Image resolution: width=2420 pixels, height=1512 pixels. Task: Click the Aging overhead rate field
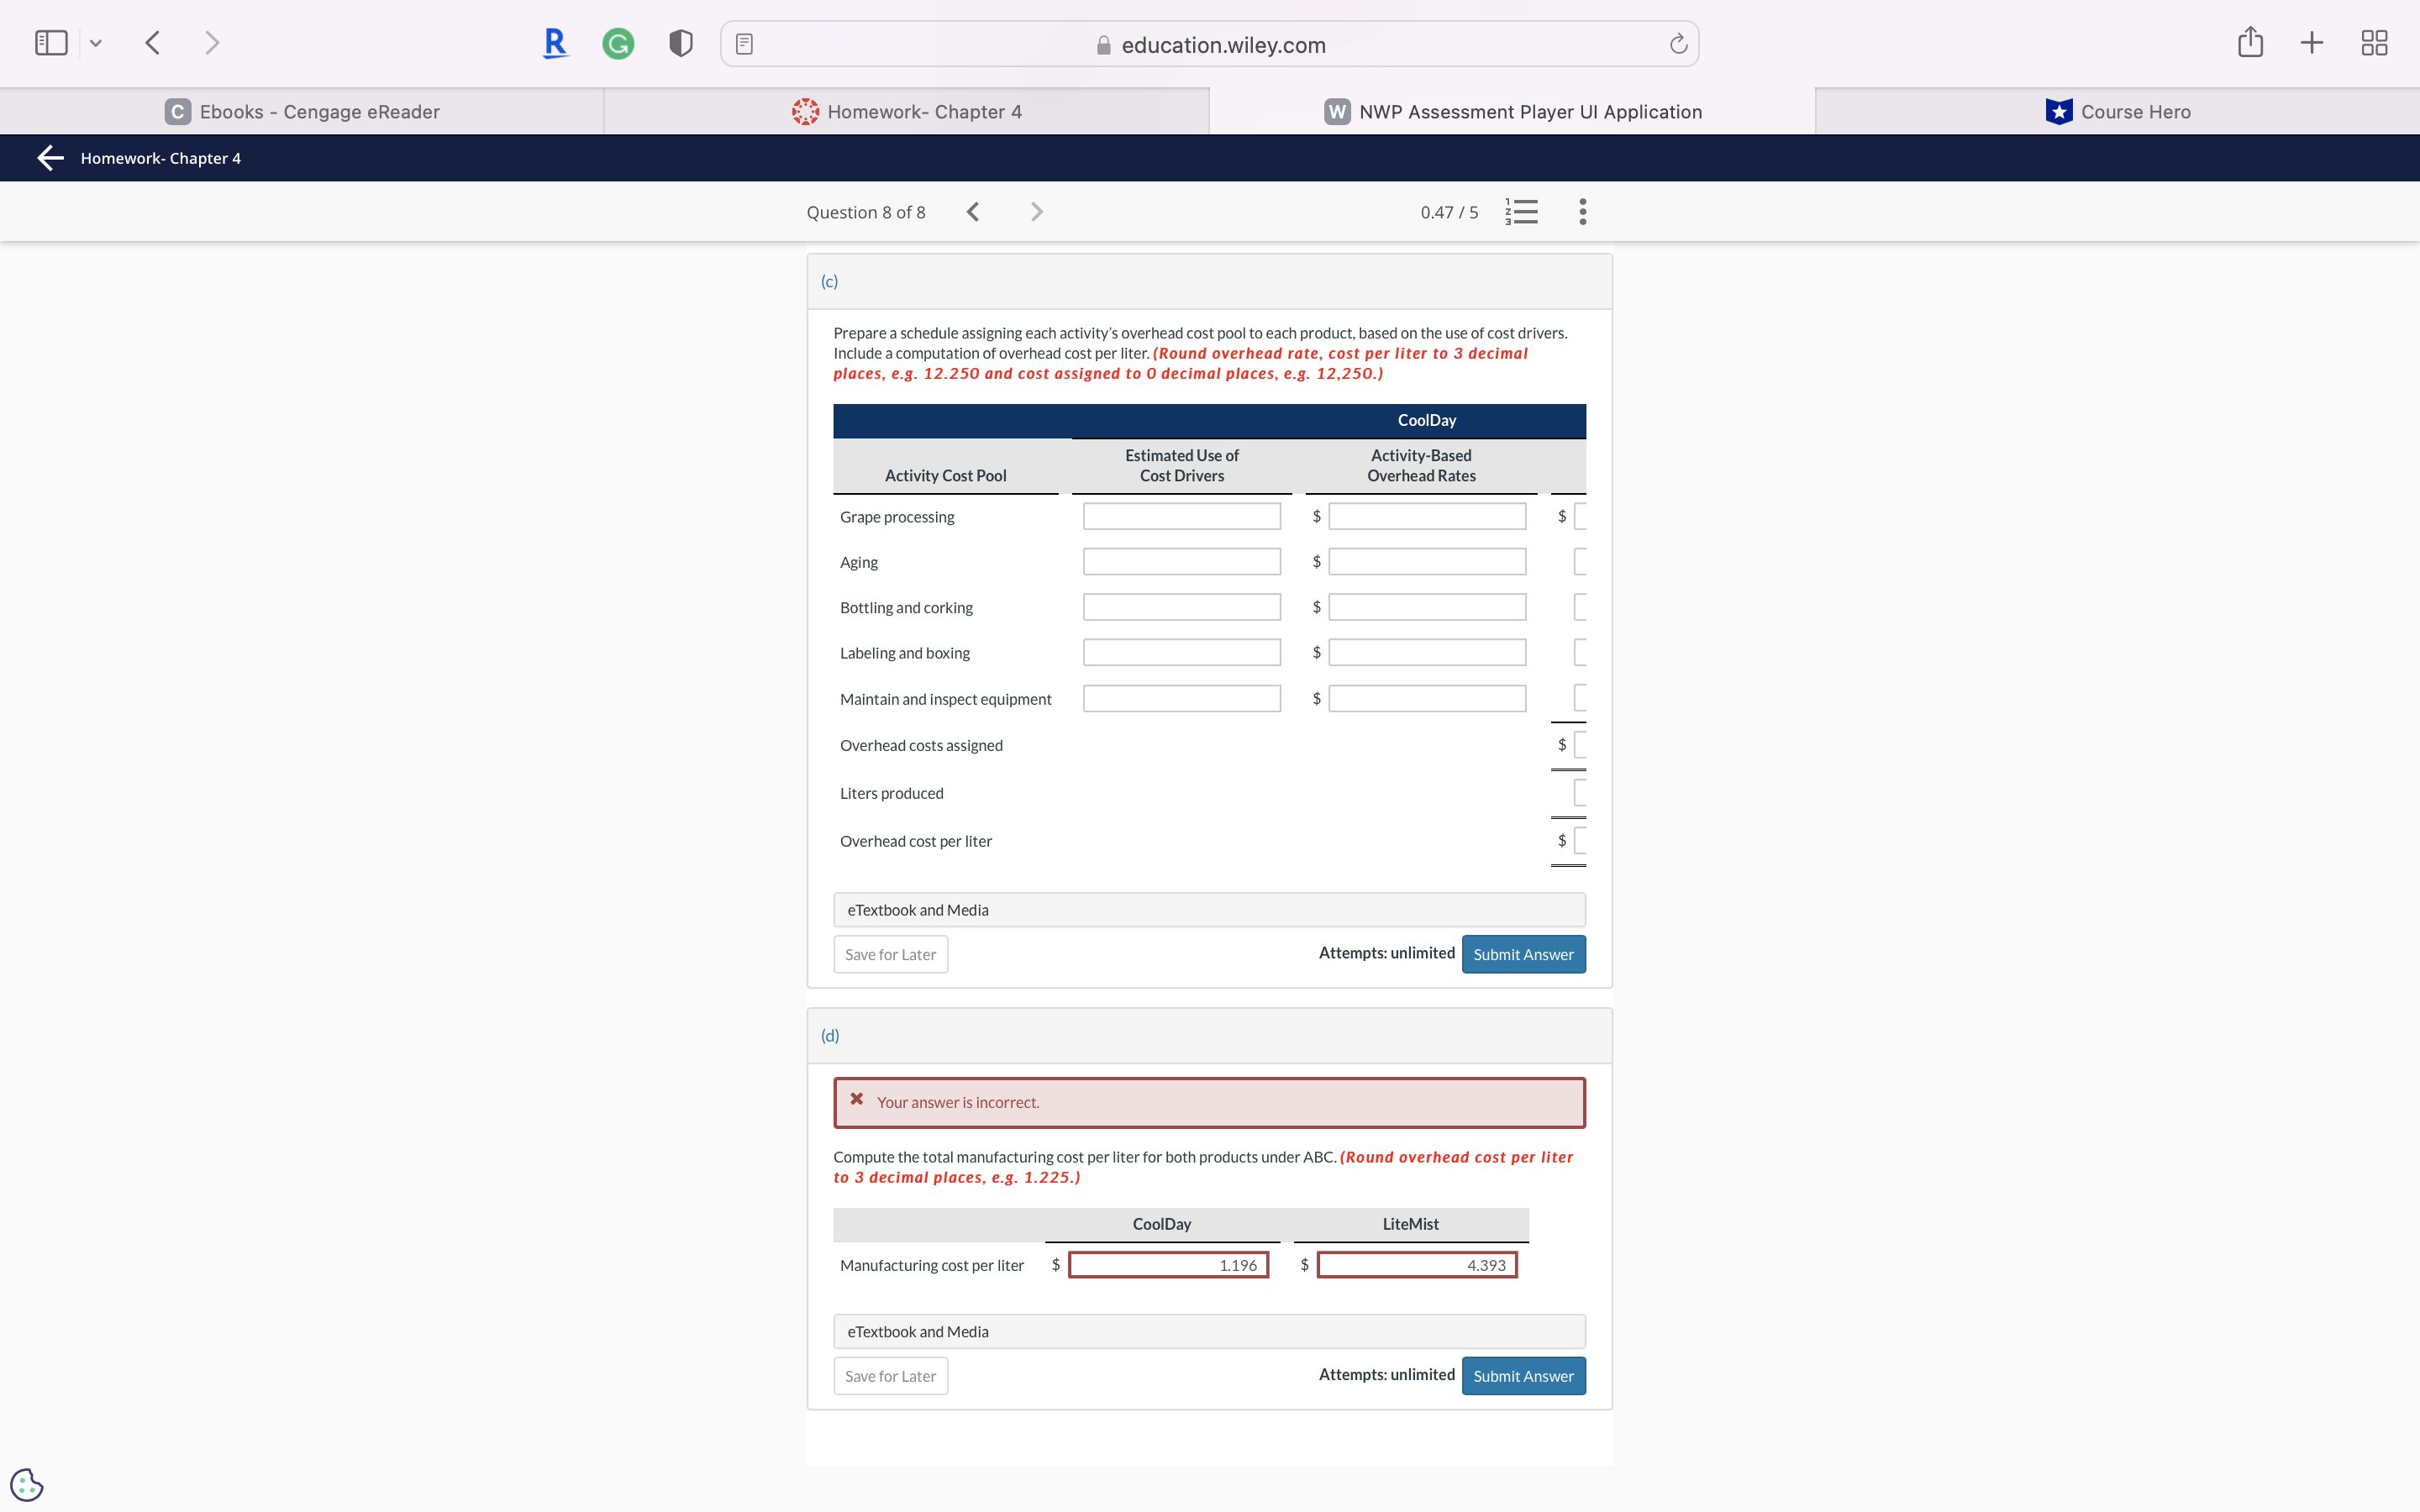[x=1427, y=562]
